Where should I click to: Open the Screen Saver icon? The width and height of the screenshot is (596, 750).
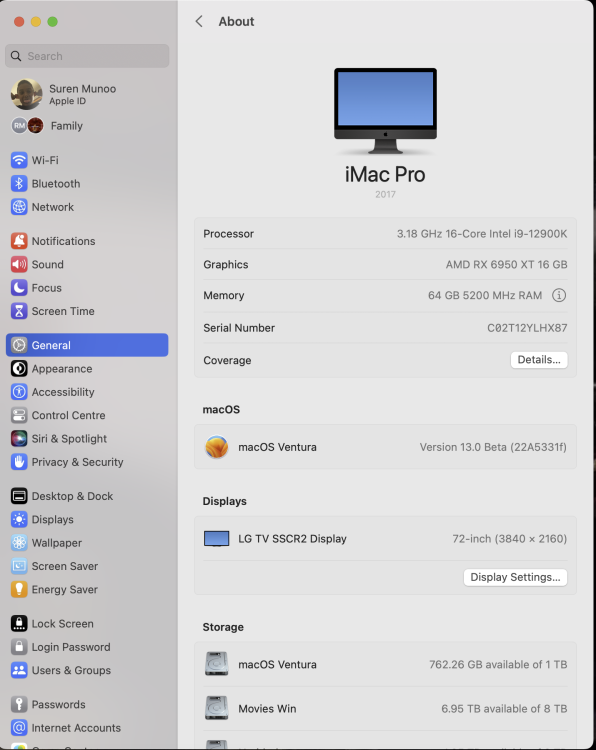[19, 566]
